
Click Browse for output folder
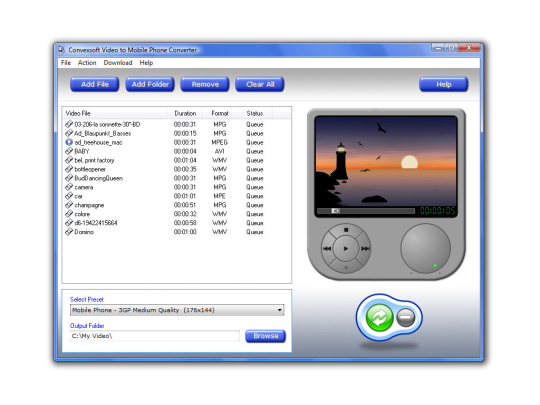(x=266, y=336)
